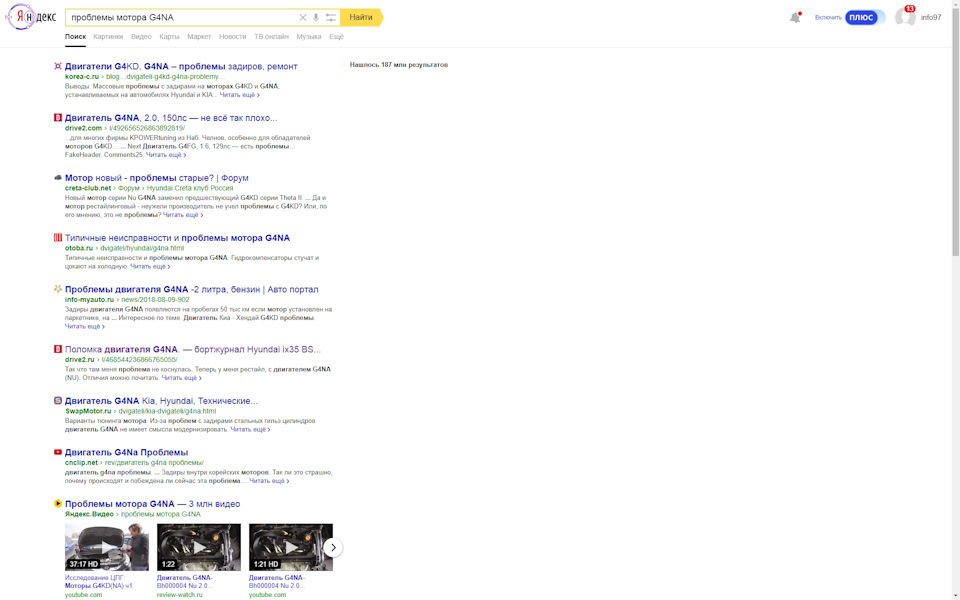
Task: Clear the search query with the X icon
Action: click(x=302, y=18)
